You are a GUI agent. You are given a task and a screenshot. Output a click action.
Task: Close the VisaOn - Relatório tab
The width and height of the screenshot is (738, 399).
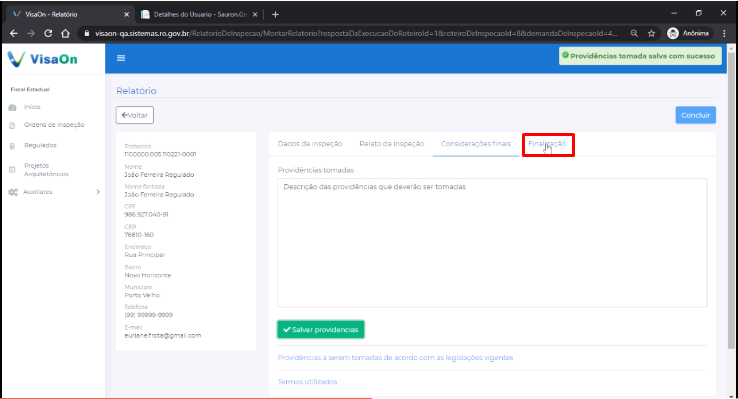[x=126, y=15]
